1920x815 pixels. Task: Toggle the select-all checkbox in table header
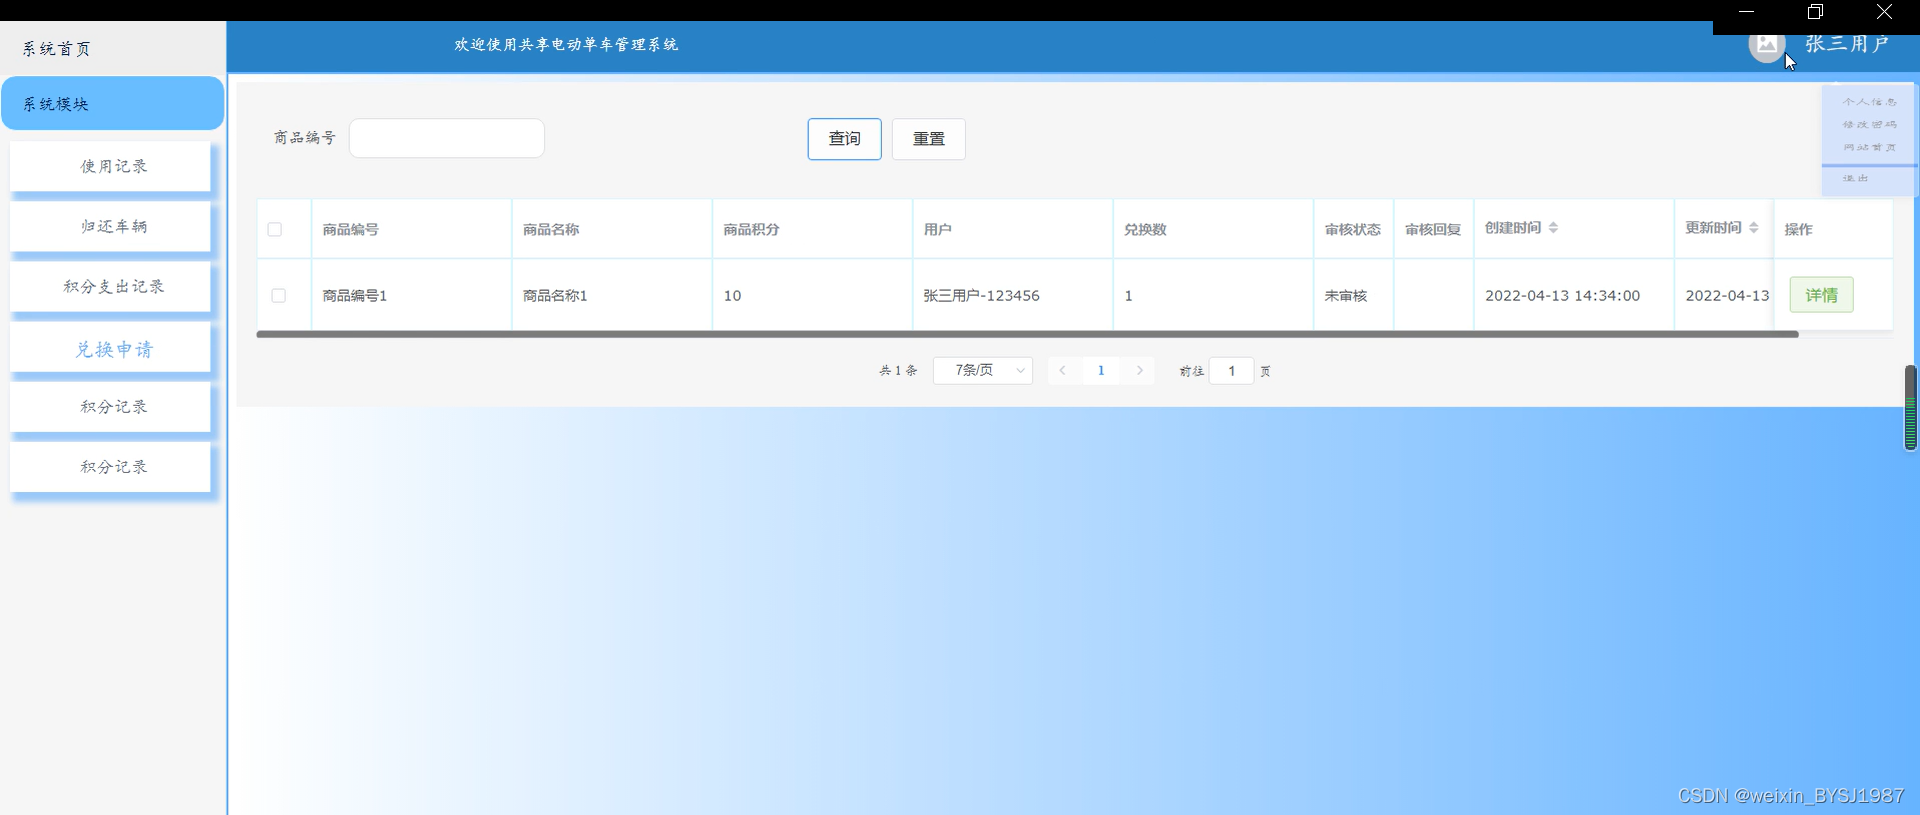coord(275,229)
